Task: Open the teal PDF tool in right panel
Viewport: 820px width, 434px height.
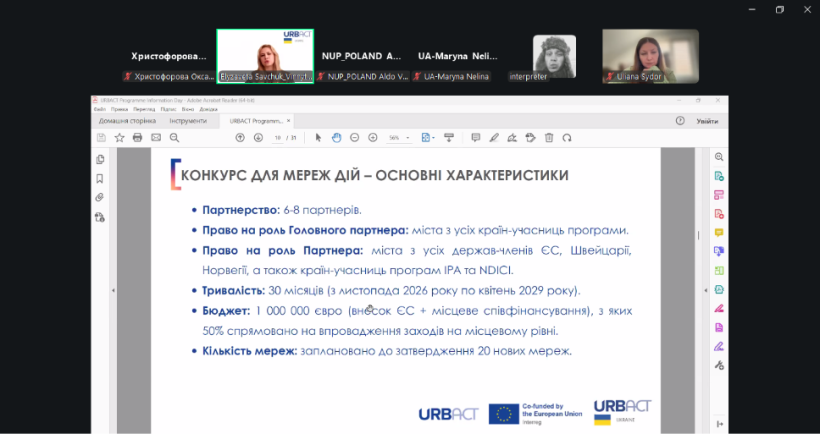Action: tap(719, 290)
